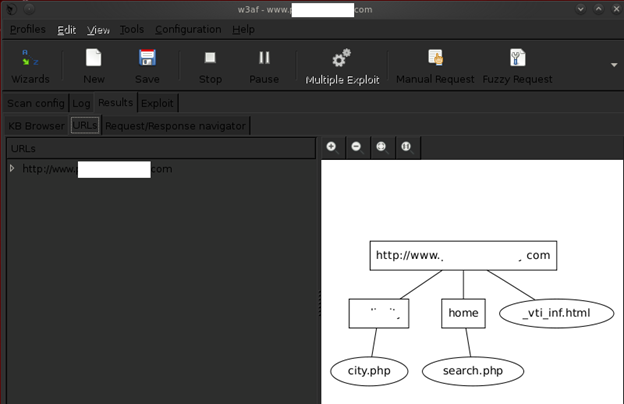Switch to the Exploit tab

(x=157, y=103)
